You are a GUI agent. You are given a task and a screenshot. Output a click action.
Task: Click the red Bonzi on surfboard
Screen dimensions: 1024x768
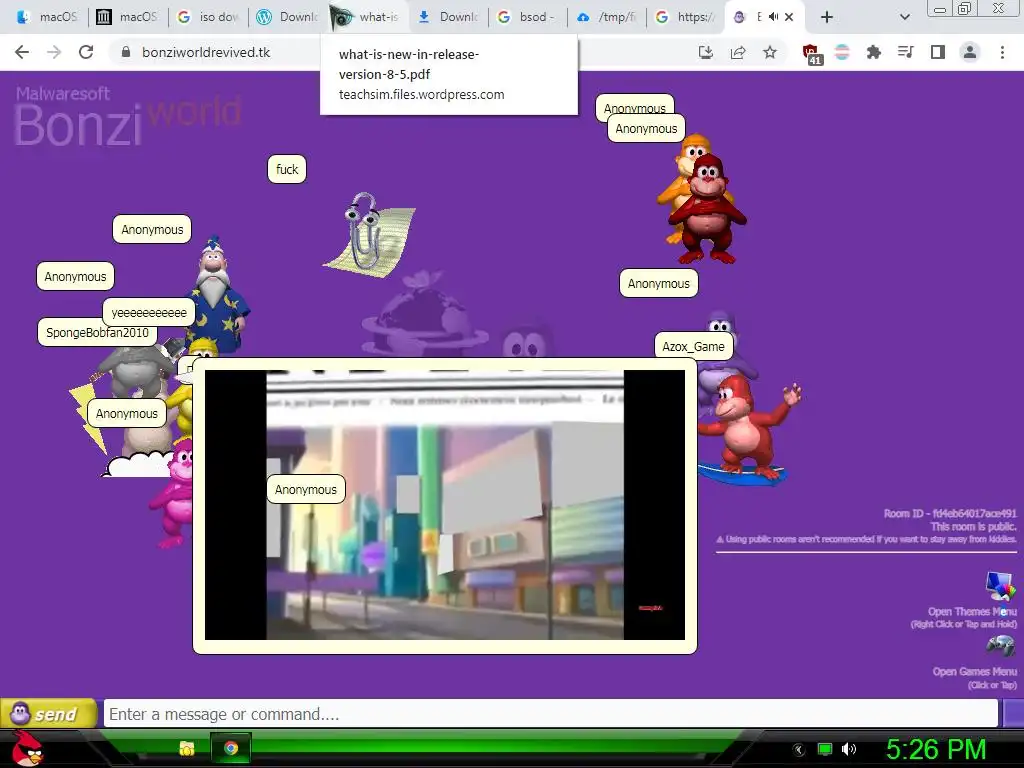click(x=748, y=431)
